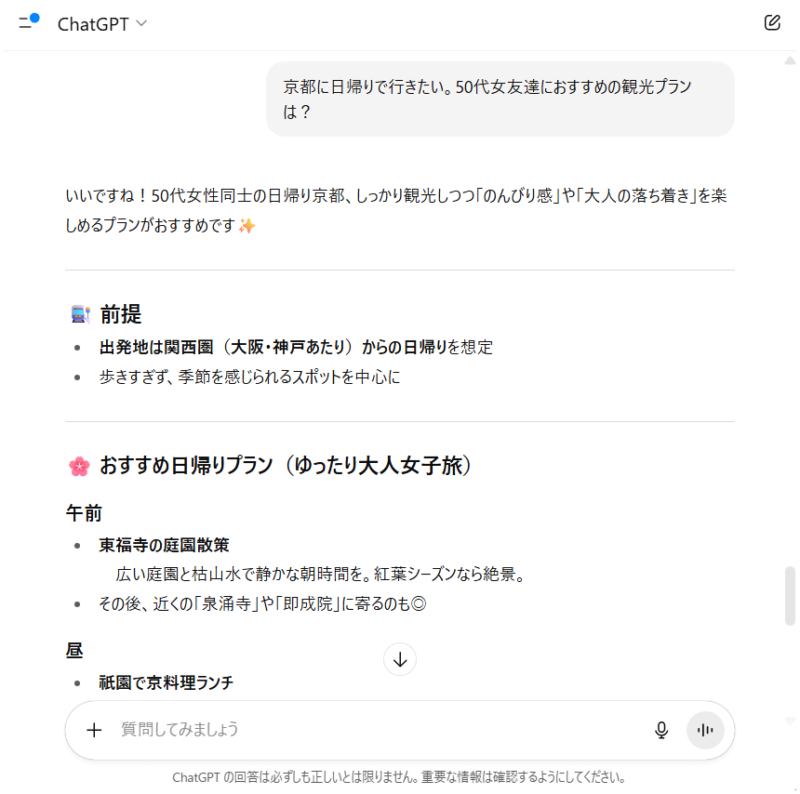
Task: Start a new chat with compose icon
Action: 771,23
